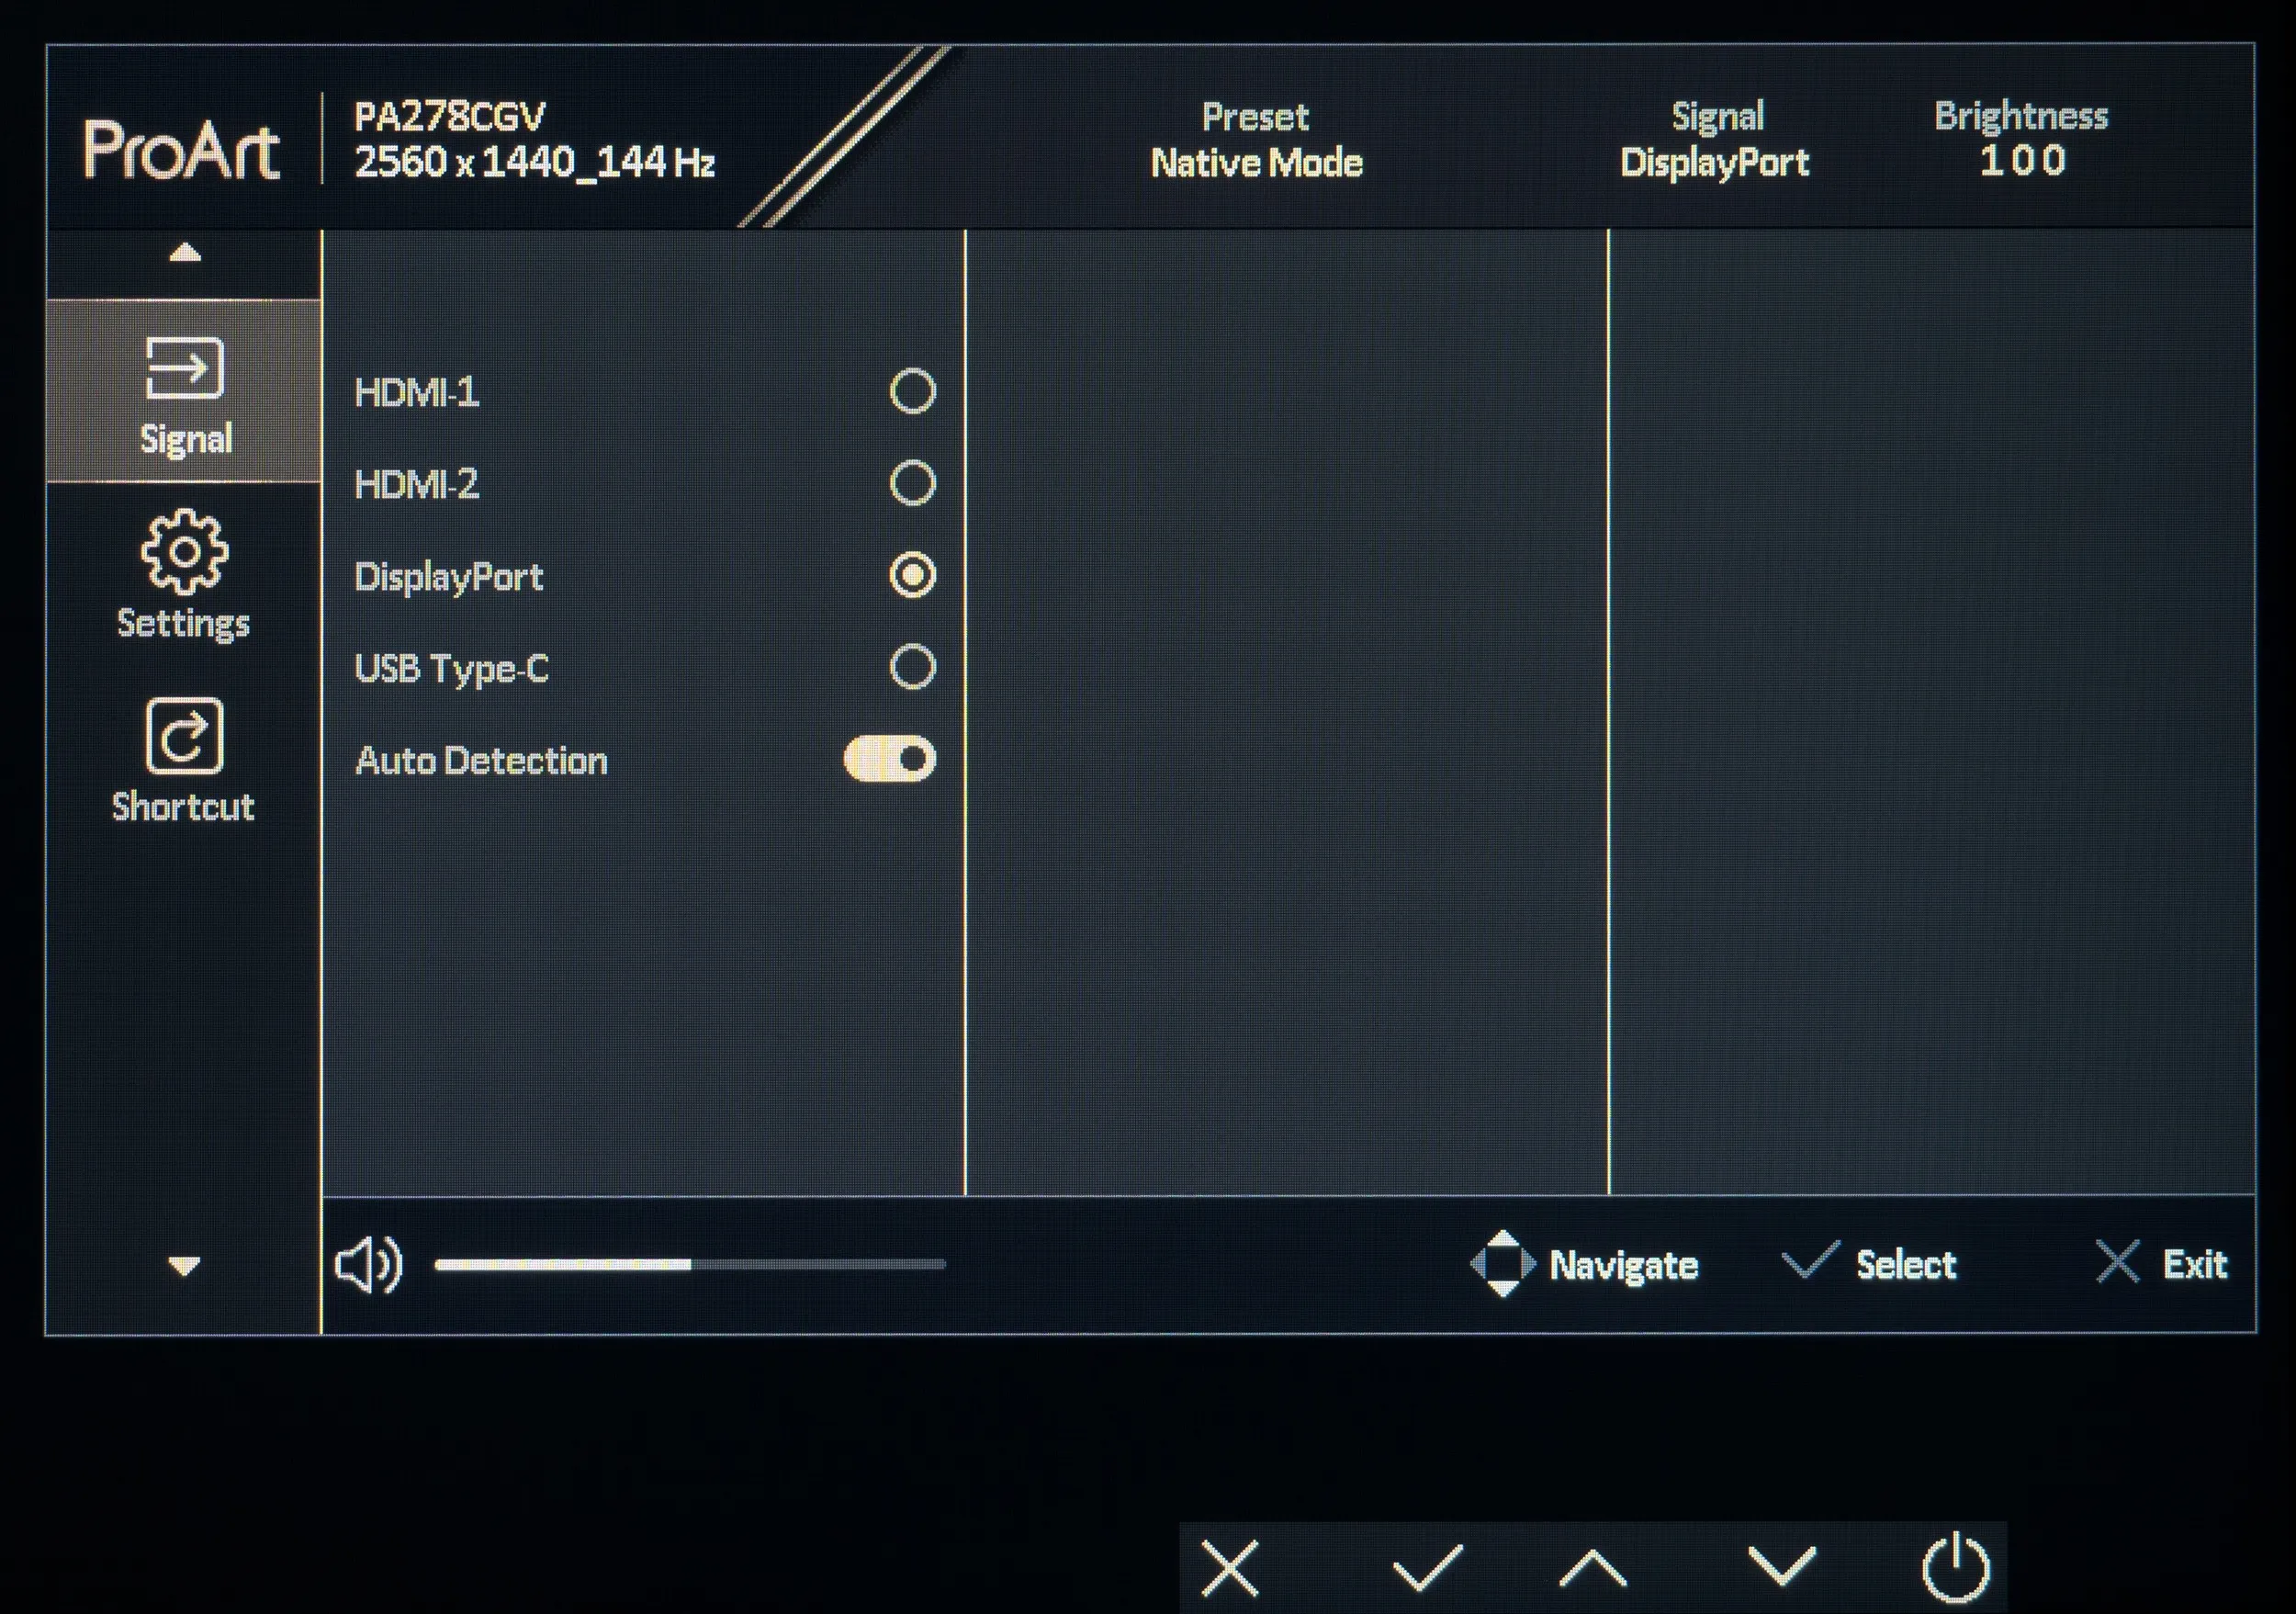This screenshot has width=2296, height=1614.
Task: Click the Select hint button
Action: pyautogui.click(x=1870, y=1264)
